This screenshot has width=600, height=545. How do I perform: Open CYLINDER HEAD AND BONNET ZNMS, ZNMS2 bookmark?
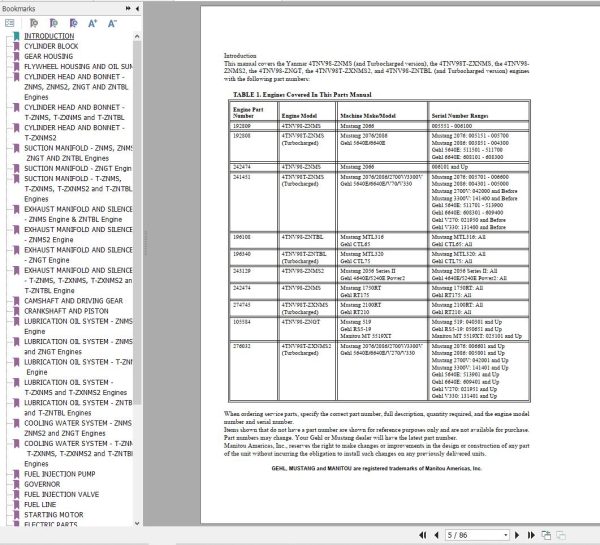coord(76,87)
